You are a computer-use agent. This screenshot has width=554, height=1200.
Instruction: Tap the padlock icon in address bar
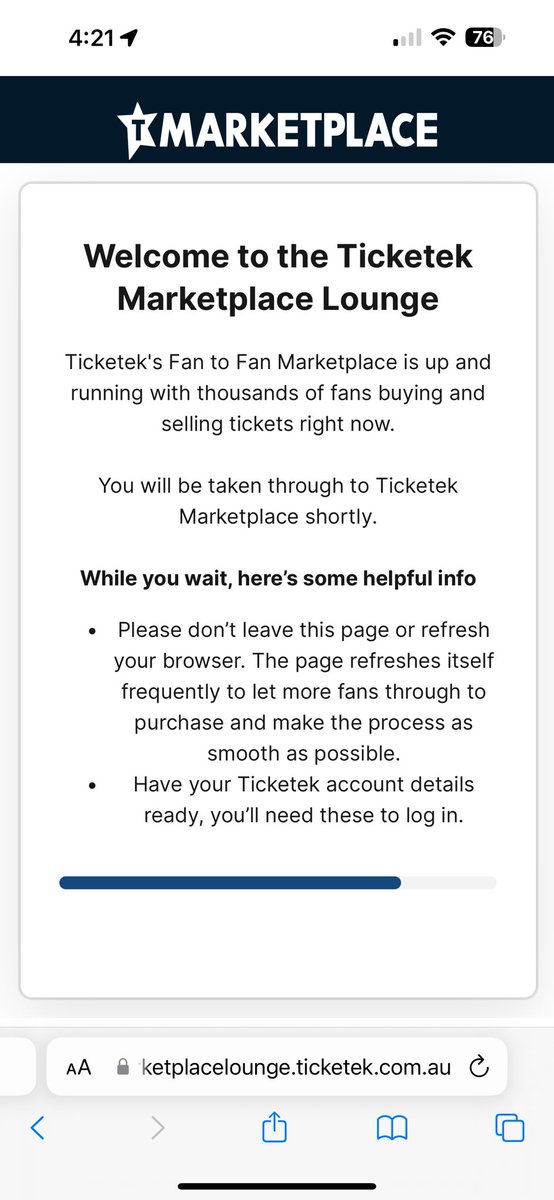tap(123, 1067)
